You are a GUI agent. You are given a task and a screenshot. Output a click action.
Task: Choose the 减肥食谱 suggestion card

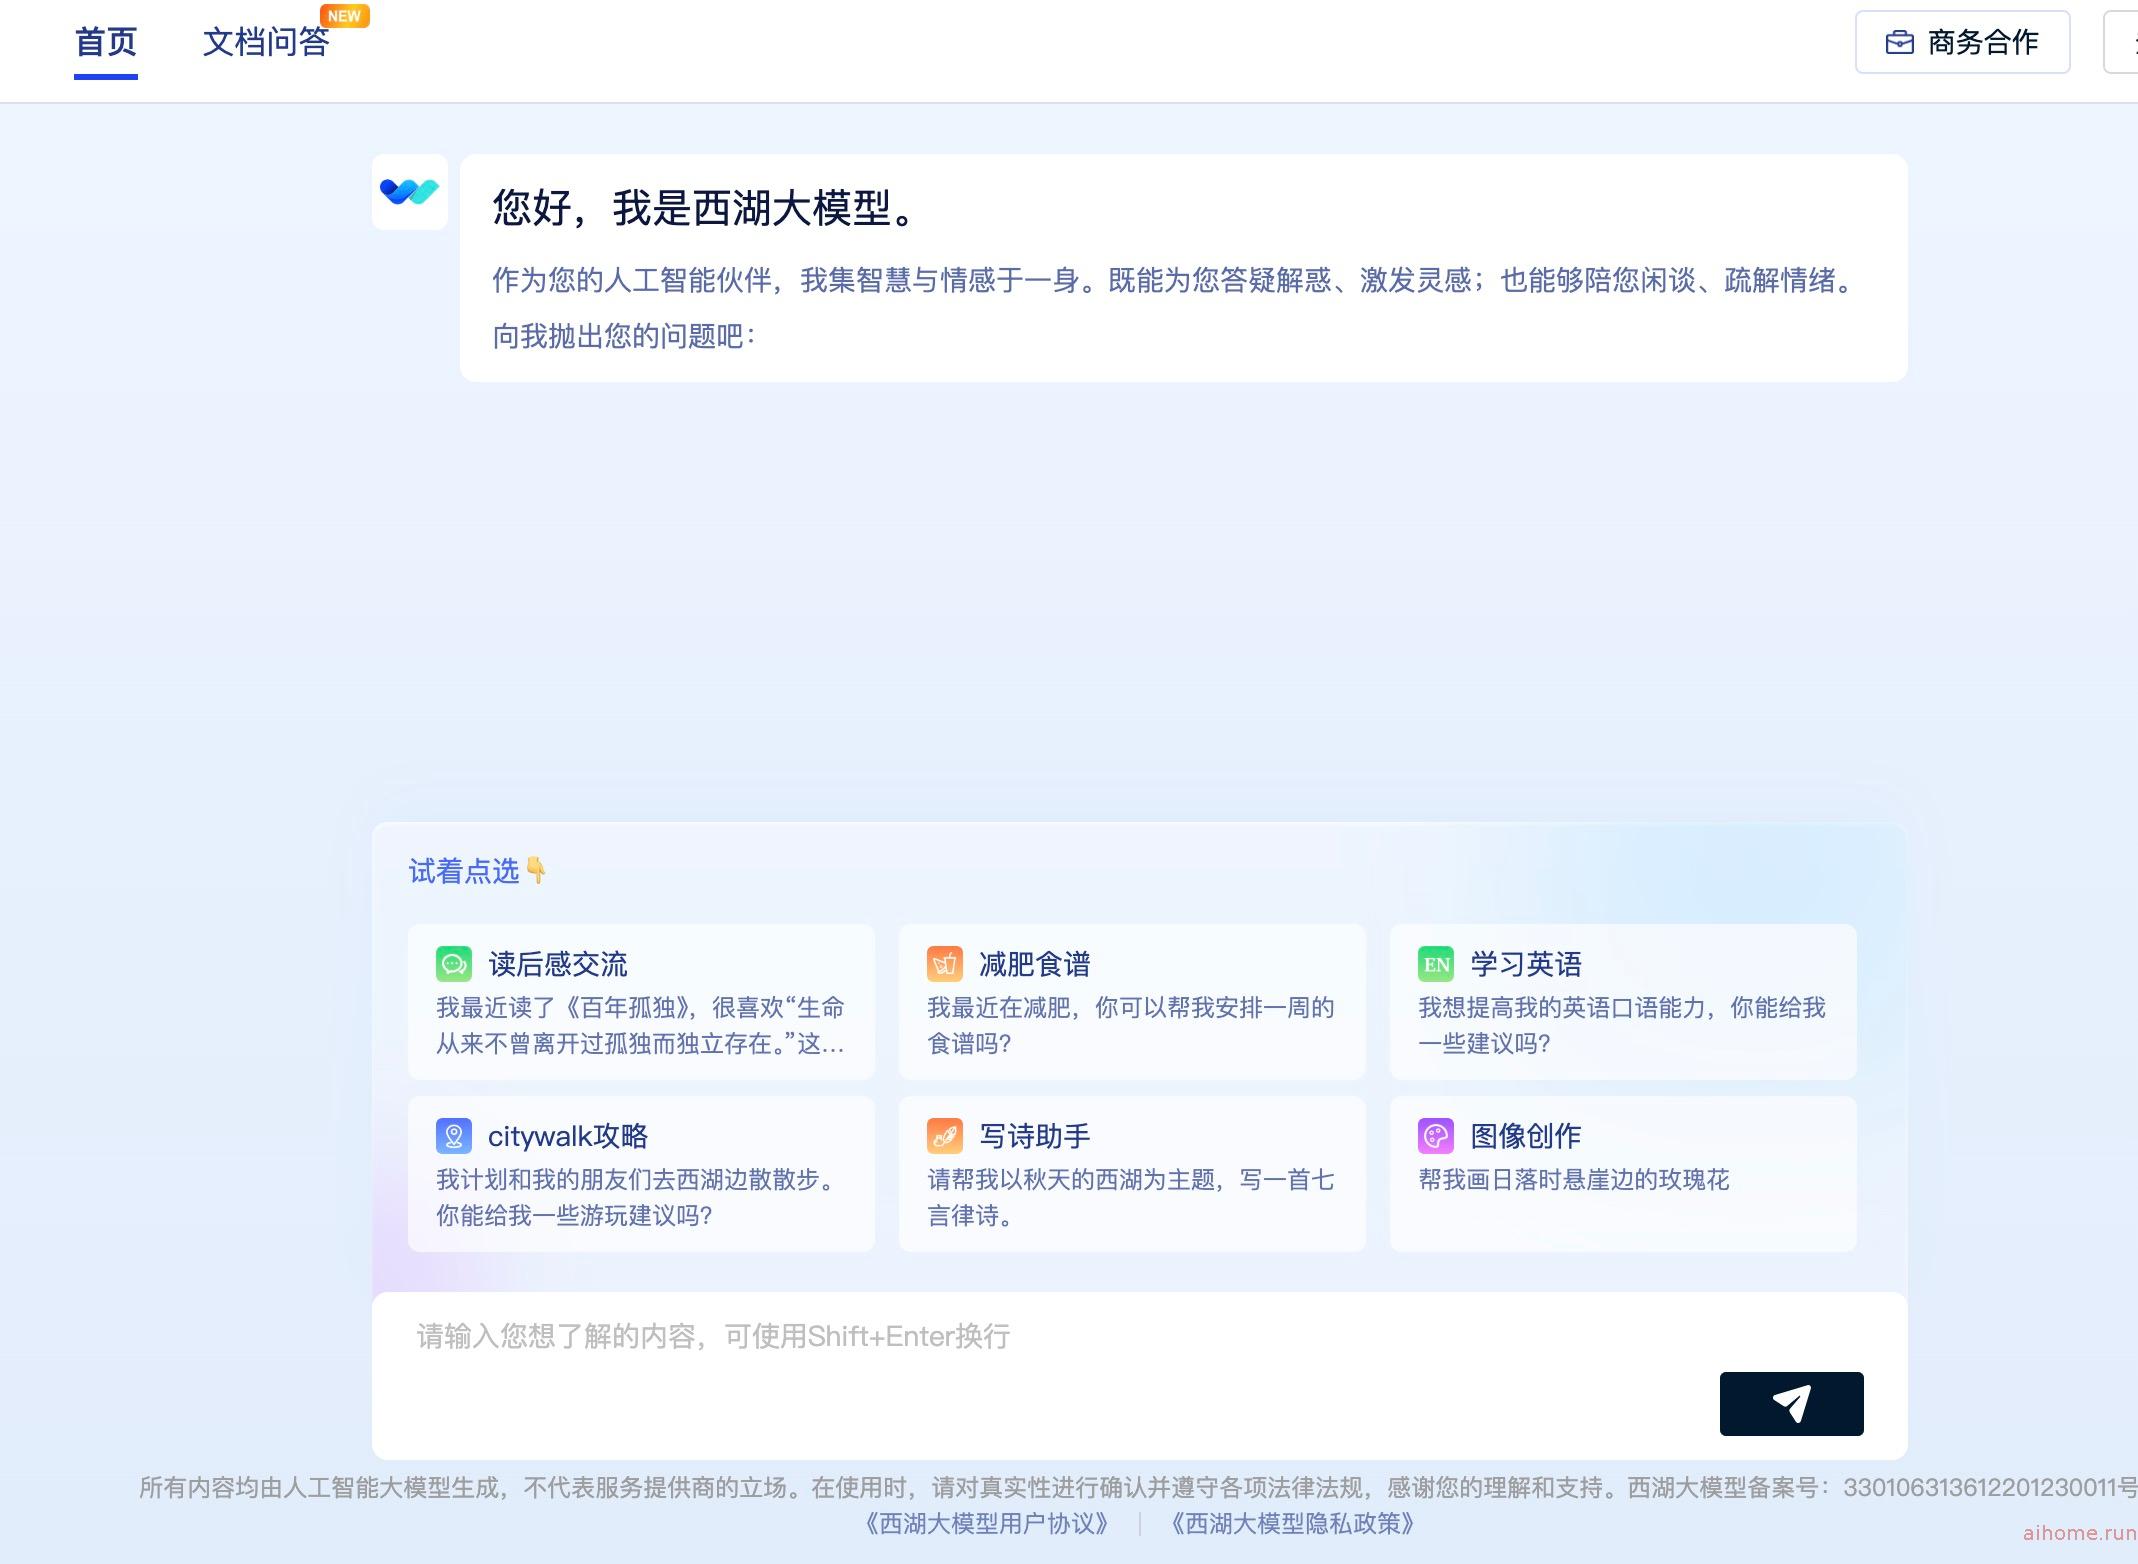coord(1132,1002)
